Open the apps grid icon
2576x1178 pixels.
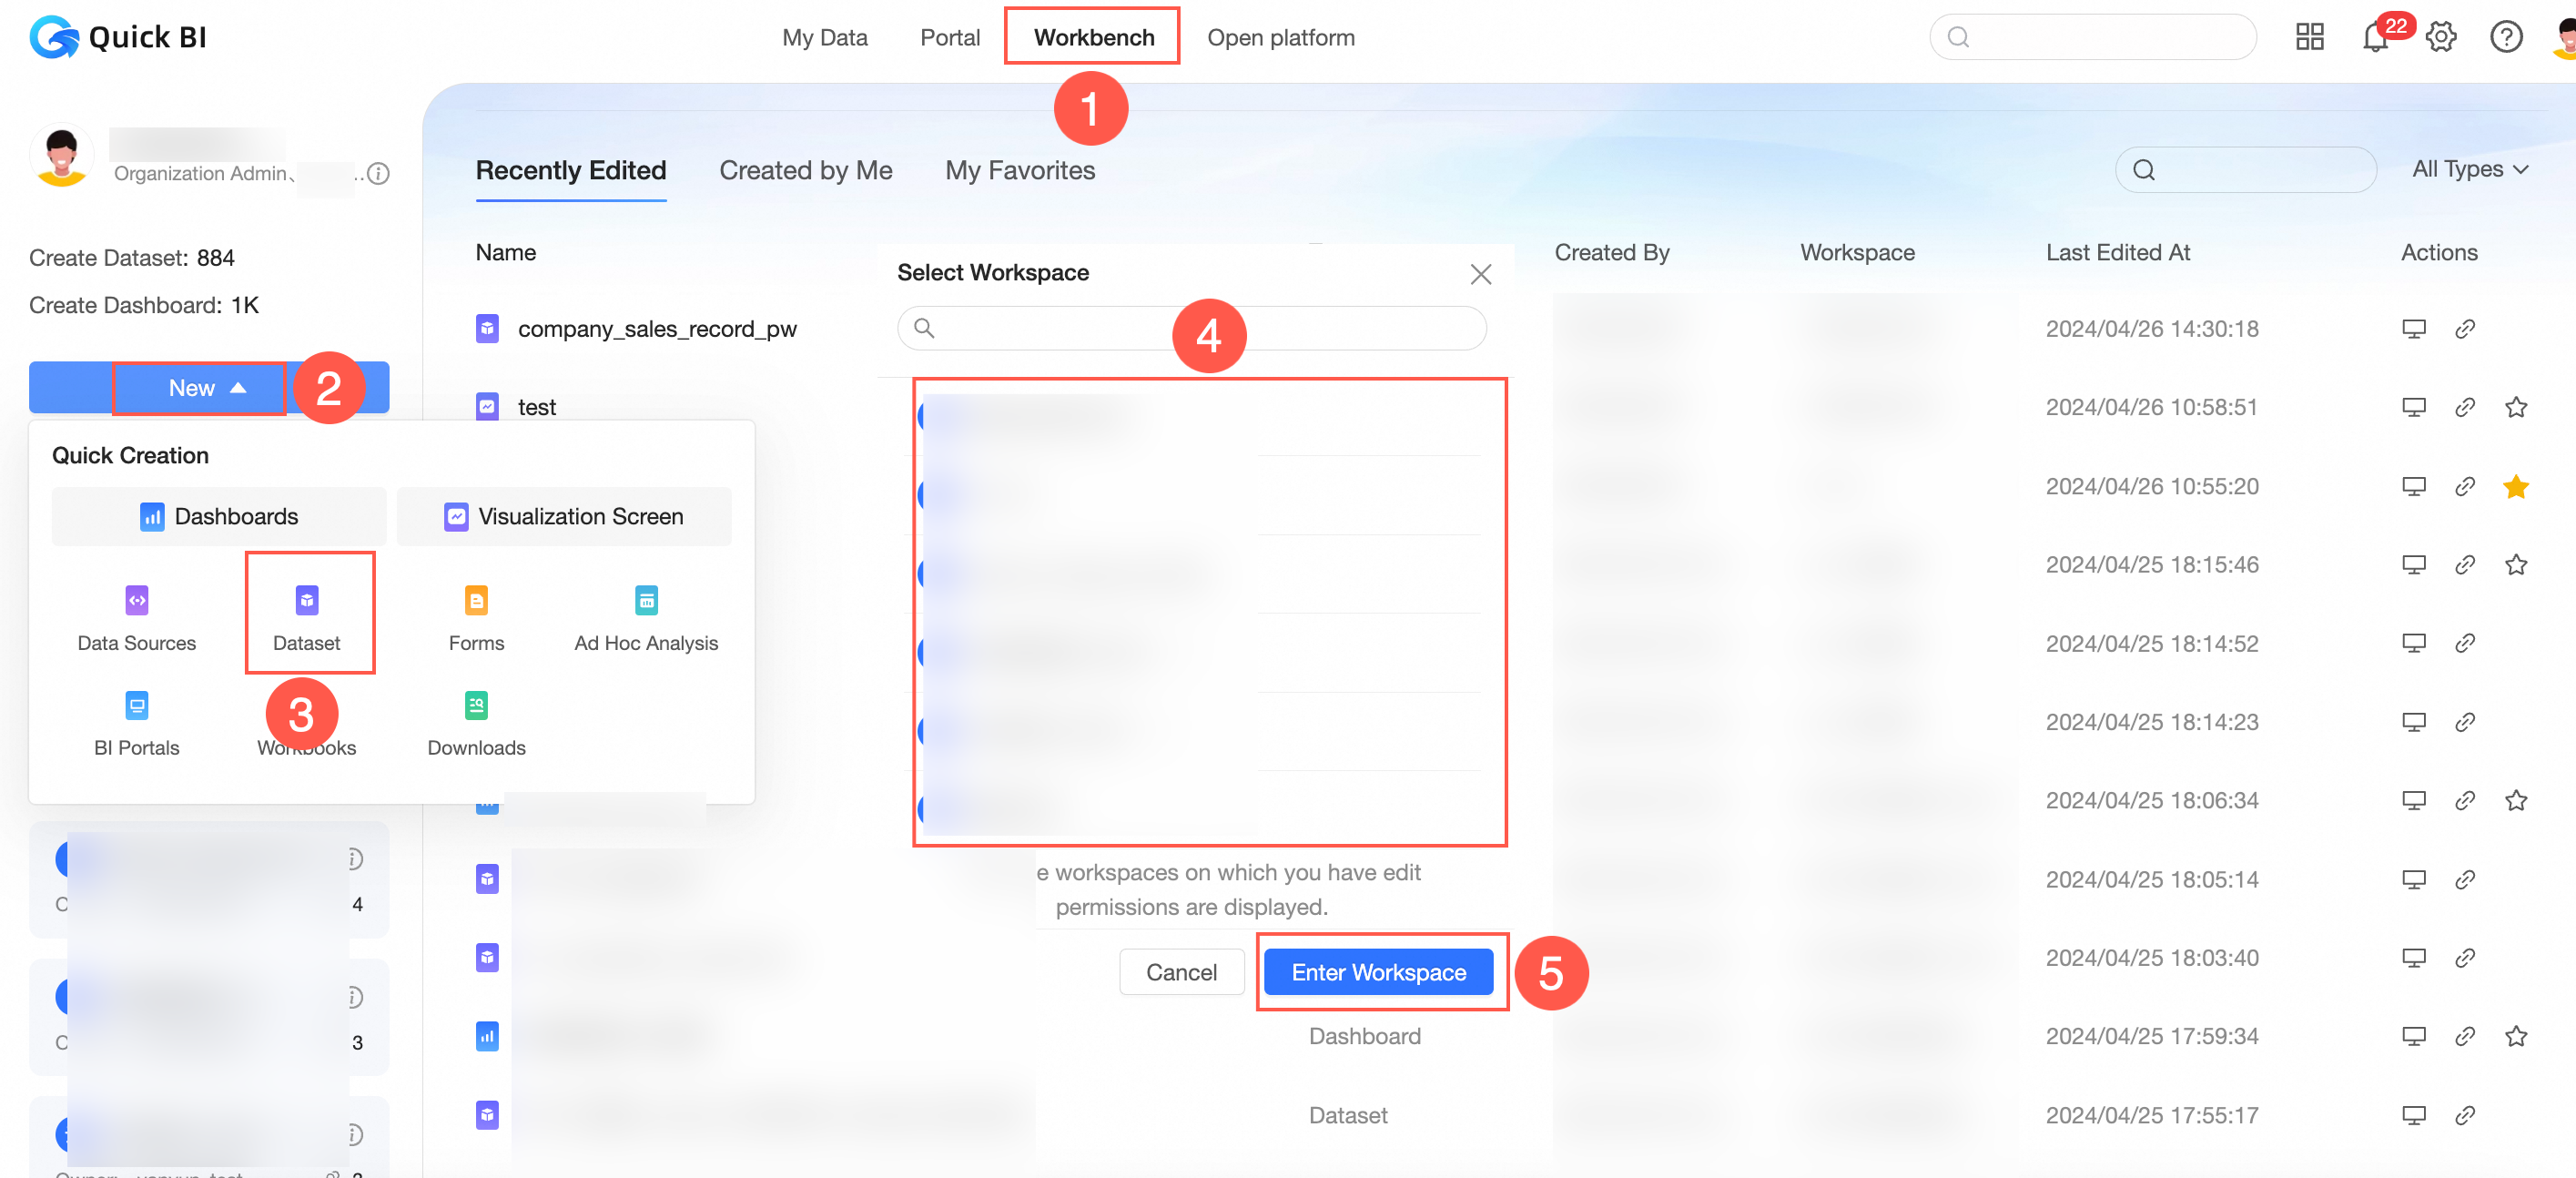click(x=2309, y=38)
